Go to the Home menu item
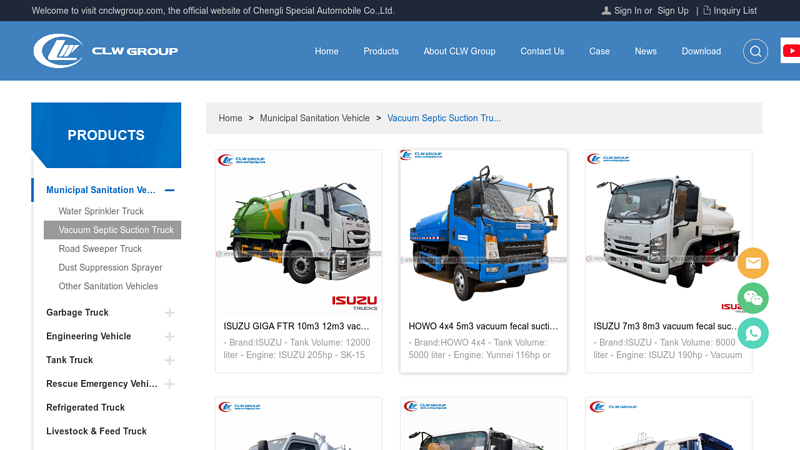 [327, 51]
